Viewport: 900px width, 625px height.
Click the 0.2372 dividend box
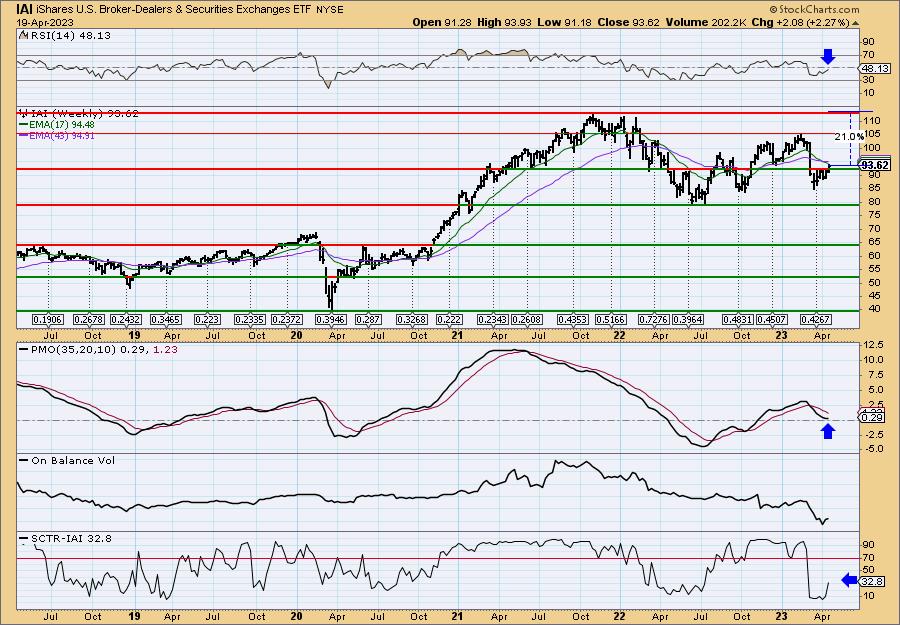pyautogui.click(x=287, y=320)
